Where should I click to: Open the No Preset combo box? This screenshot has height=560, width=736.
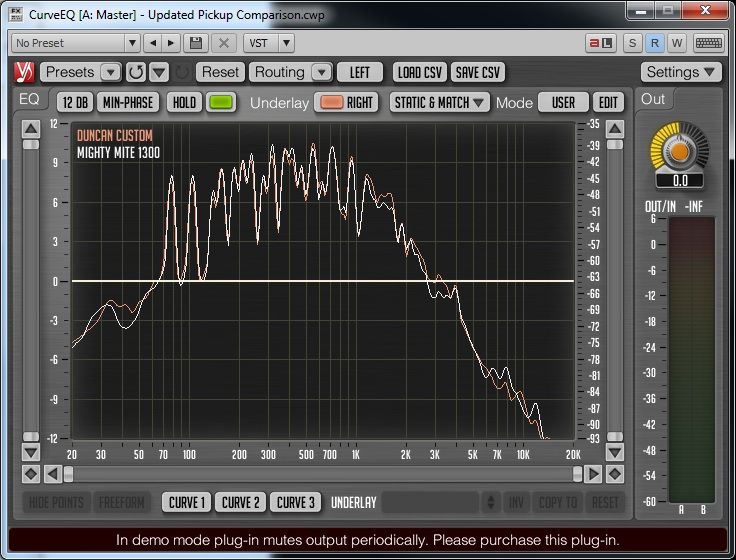76,43
